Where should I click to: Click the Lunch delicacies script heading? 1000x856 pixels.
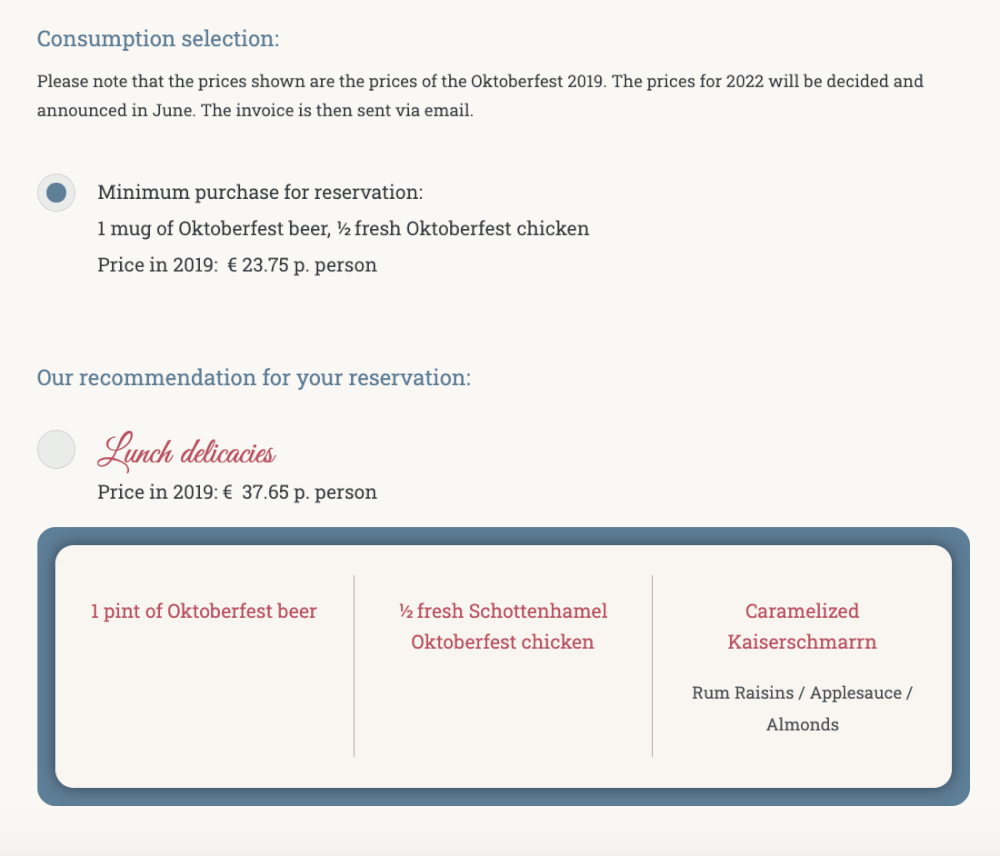pyautogui.click(x=186, y=452)
